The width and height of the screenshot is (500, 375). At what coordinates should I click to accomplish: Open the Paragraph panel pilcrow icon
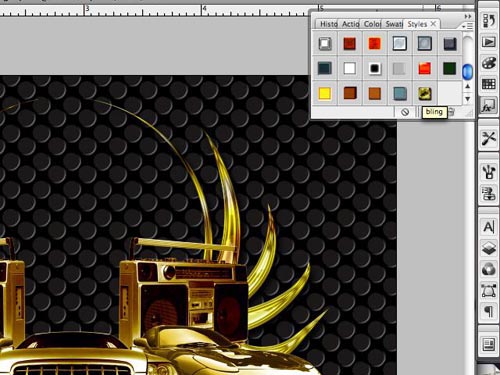[x=489, y=312]
